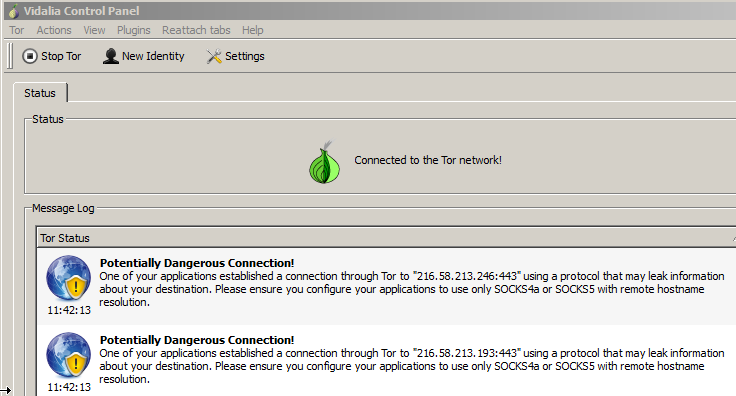The width and height of the screenshot is (736, 396).
Task: Click the toolbar drag handle grip
Action: pos(10,56)
